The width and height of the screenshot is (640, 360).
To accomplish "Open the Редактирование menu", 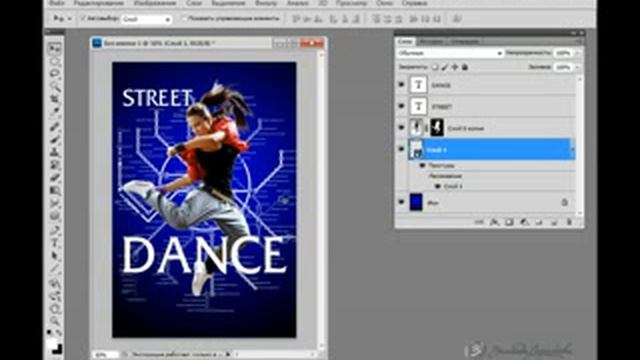I will click(x=98, y=3).
